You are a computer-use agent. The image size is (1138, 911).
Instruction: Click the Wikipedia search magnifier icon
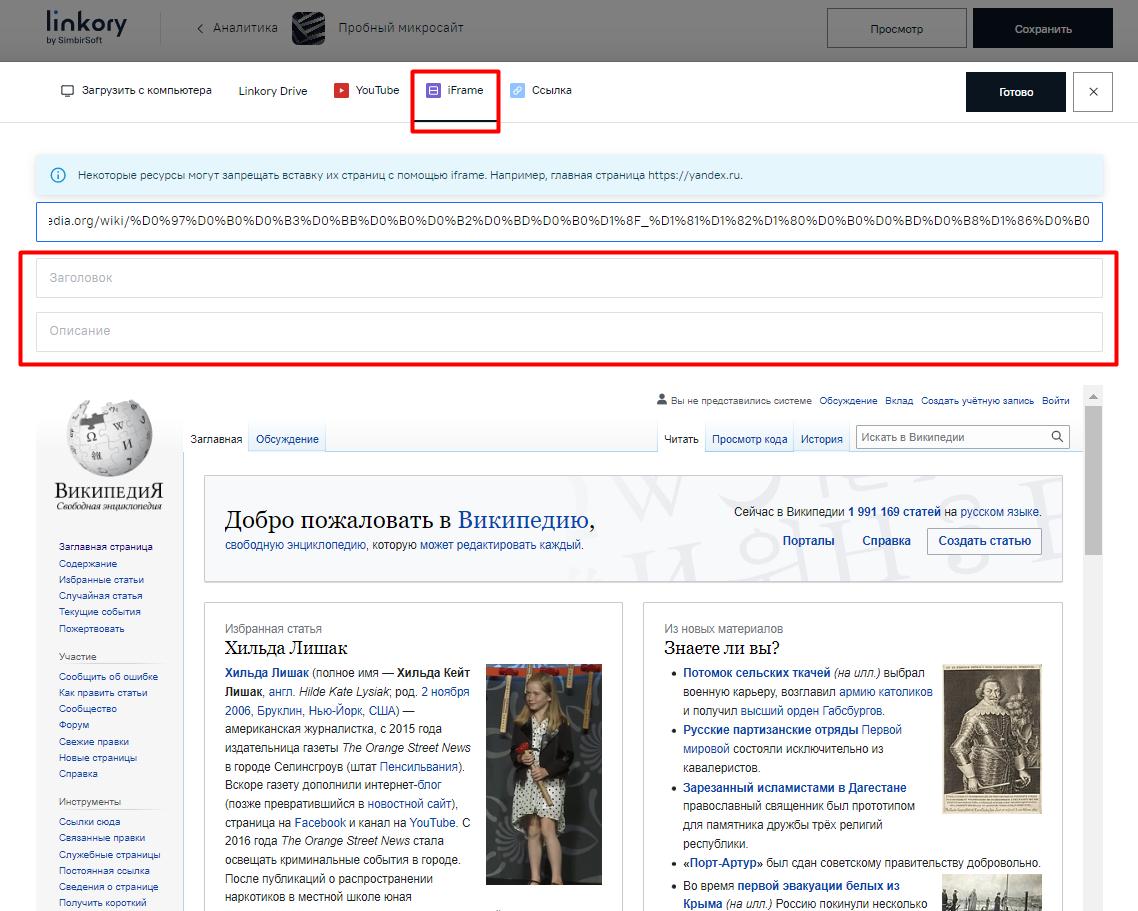click(x=1057, y=437)
